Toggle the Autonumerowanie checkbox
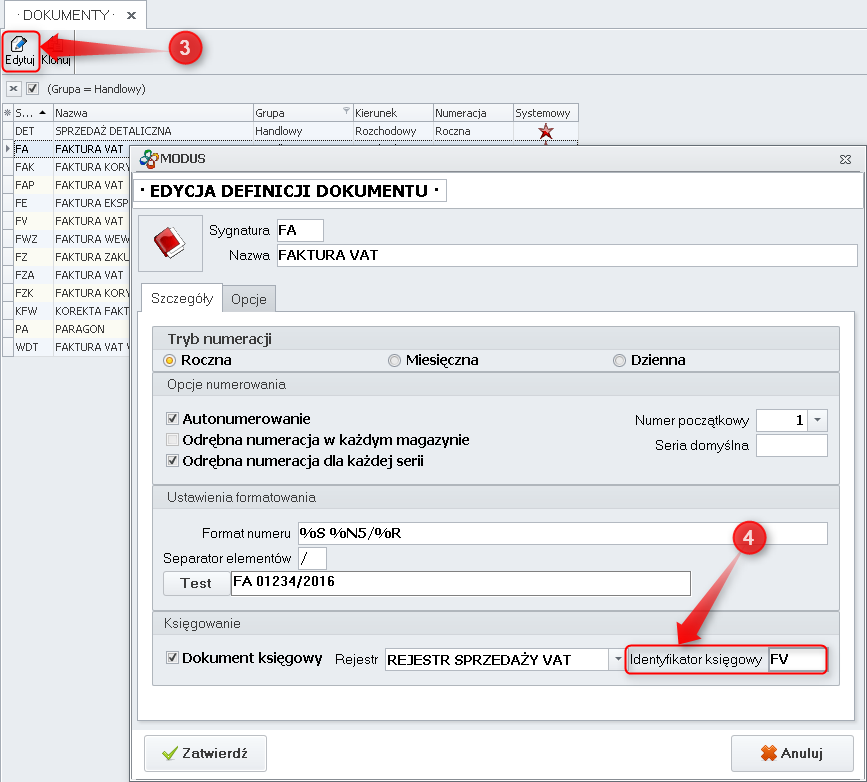 point(172,419)
